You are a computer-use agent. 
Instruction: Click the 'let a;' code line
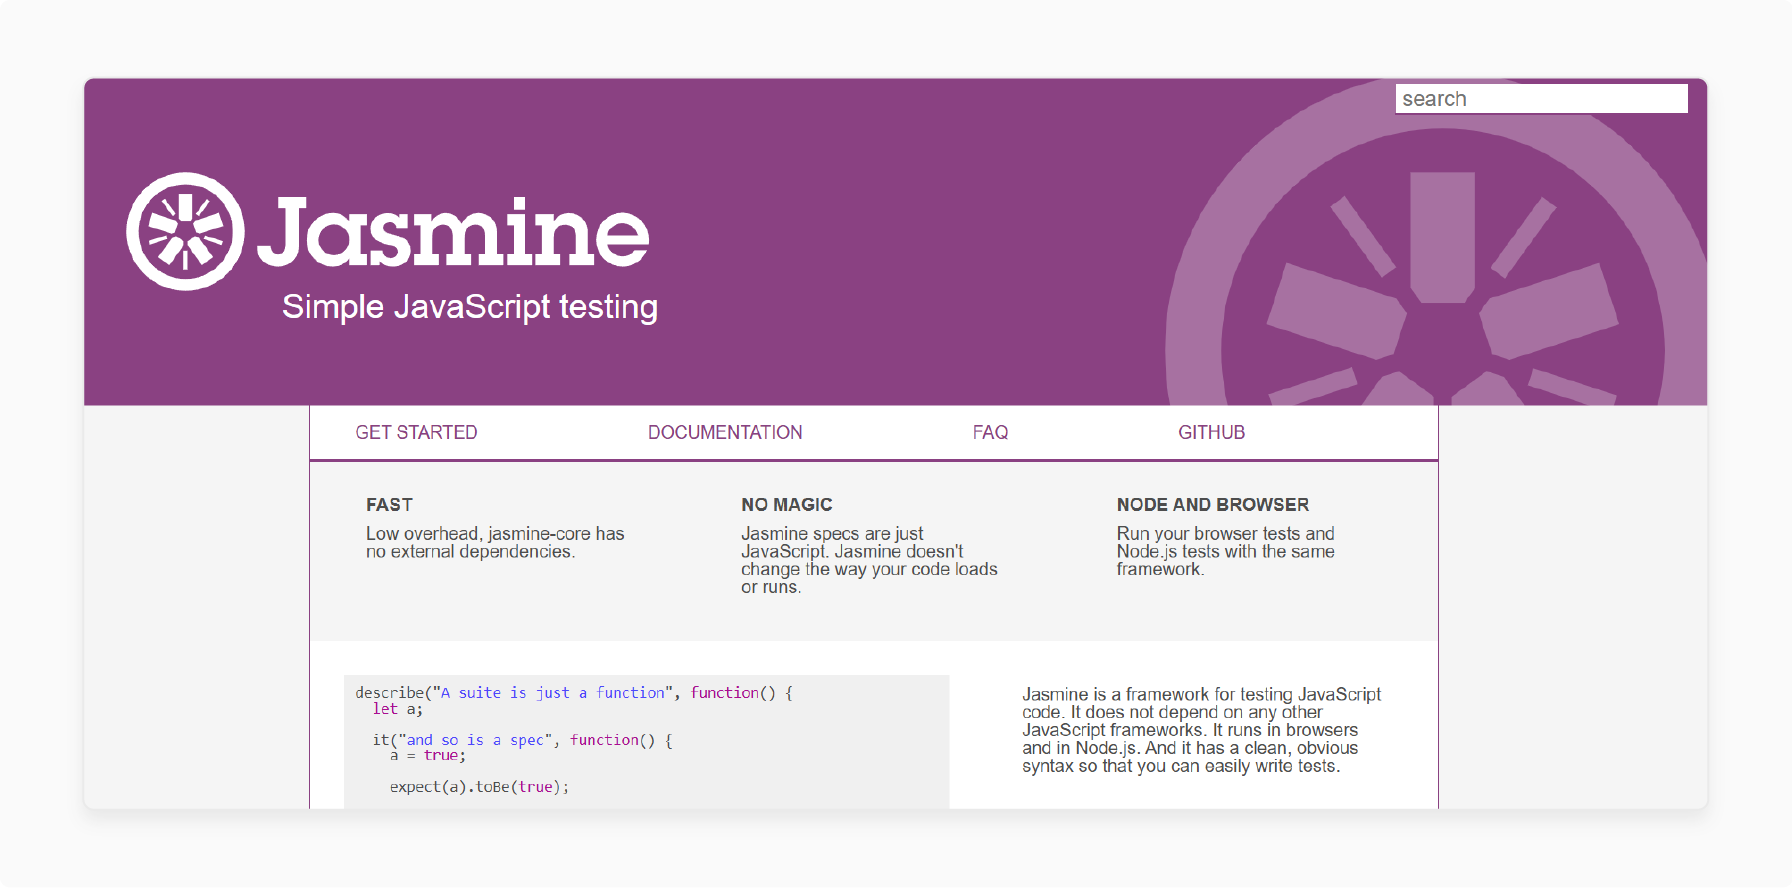click(x=398, y=709)
